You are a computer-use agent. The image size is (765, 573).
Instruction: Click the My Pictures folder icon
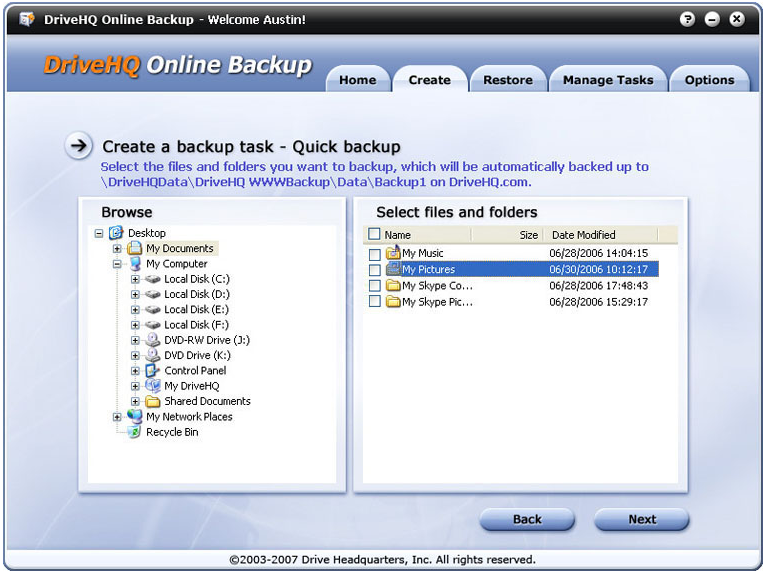coord(393,269)
